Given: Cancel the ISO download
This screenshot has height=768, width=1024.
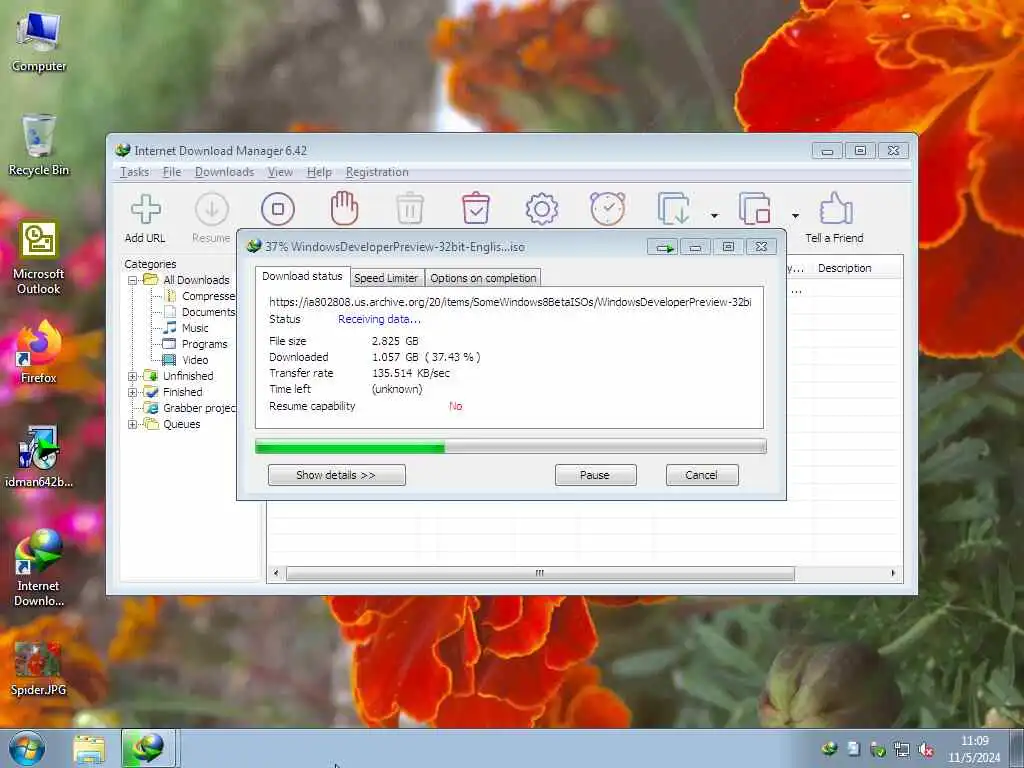Looking at the screenshot, I should [702, 475].
